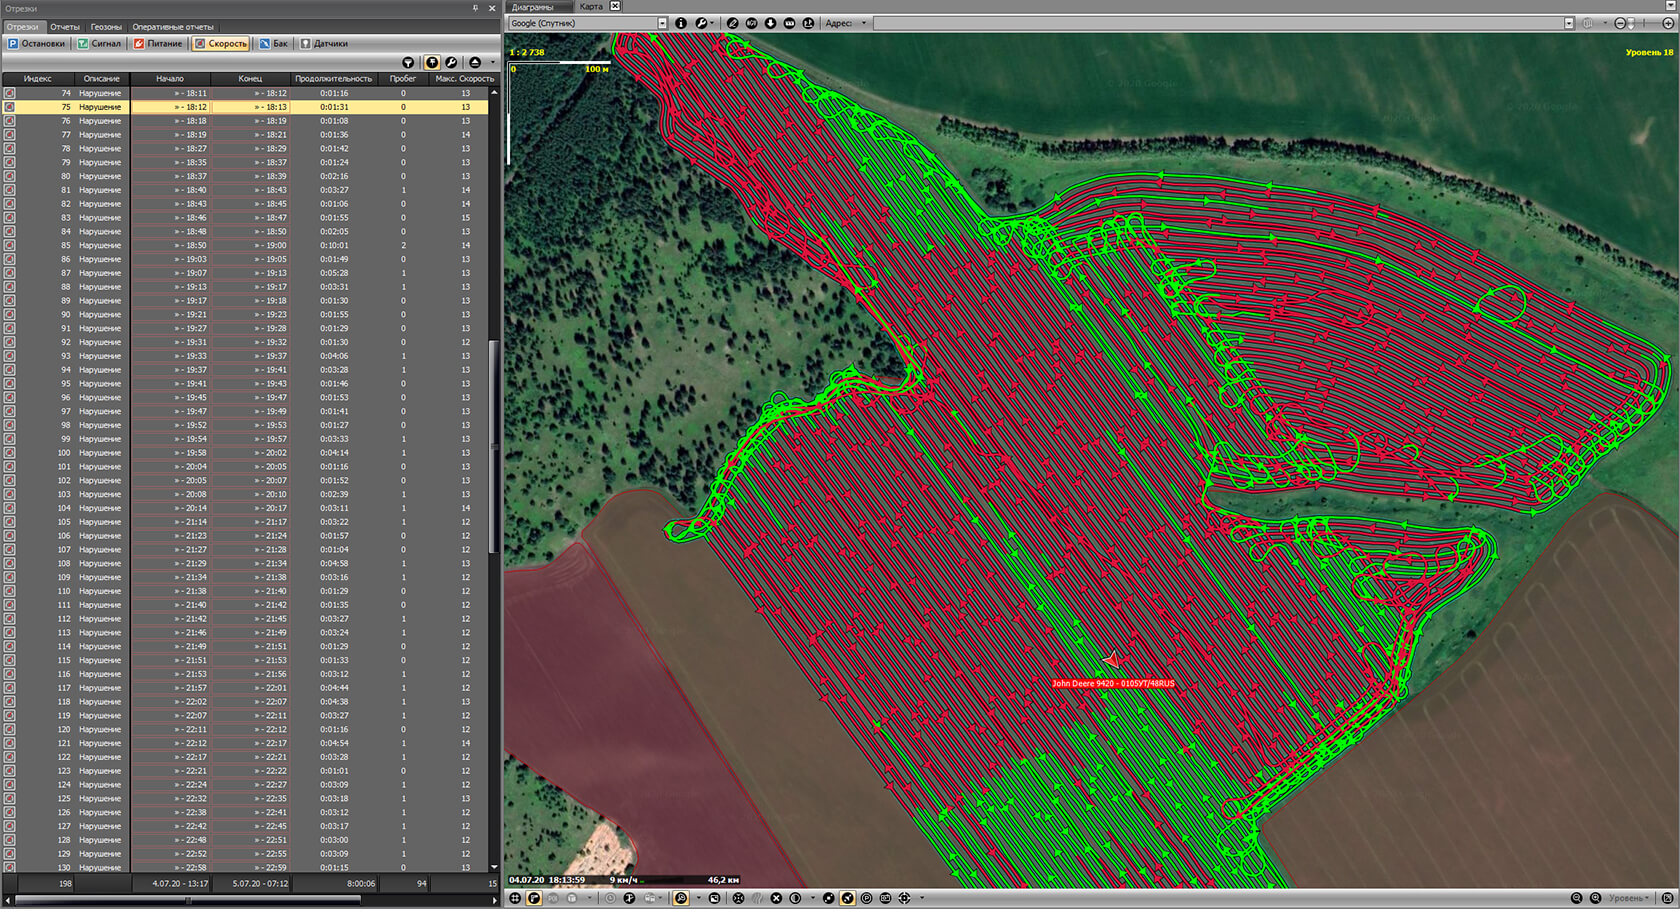This screenshot has height=914, width=1680.
Task: Click the Начало column header
Action: tap(170, 78)
